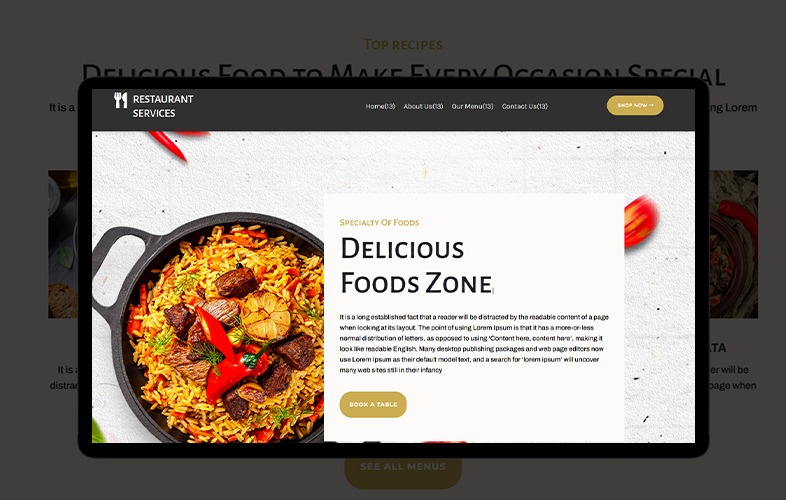Open the right dish thumbnail with red pepper
The height and width of the screenshot is (500, 786).
point(733,244)
